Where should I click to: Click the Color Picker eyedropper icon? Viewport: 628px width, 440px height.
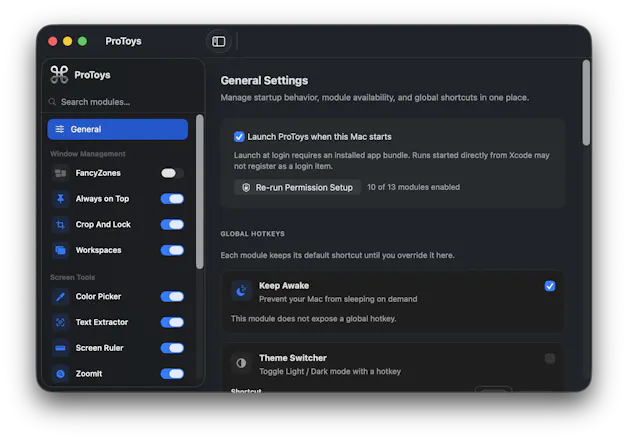pos(60,297)
